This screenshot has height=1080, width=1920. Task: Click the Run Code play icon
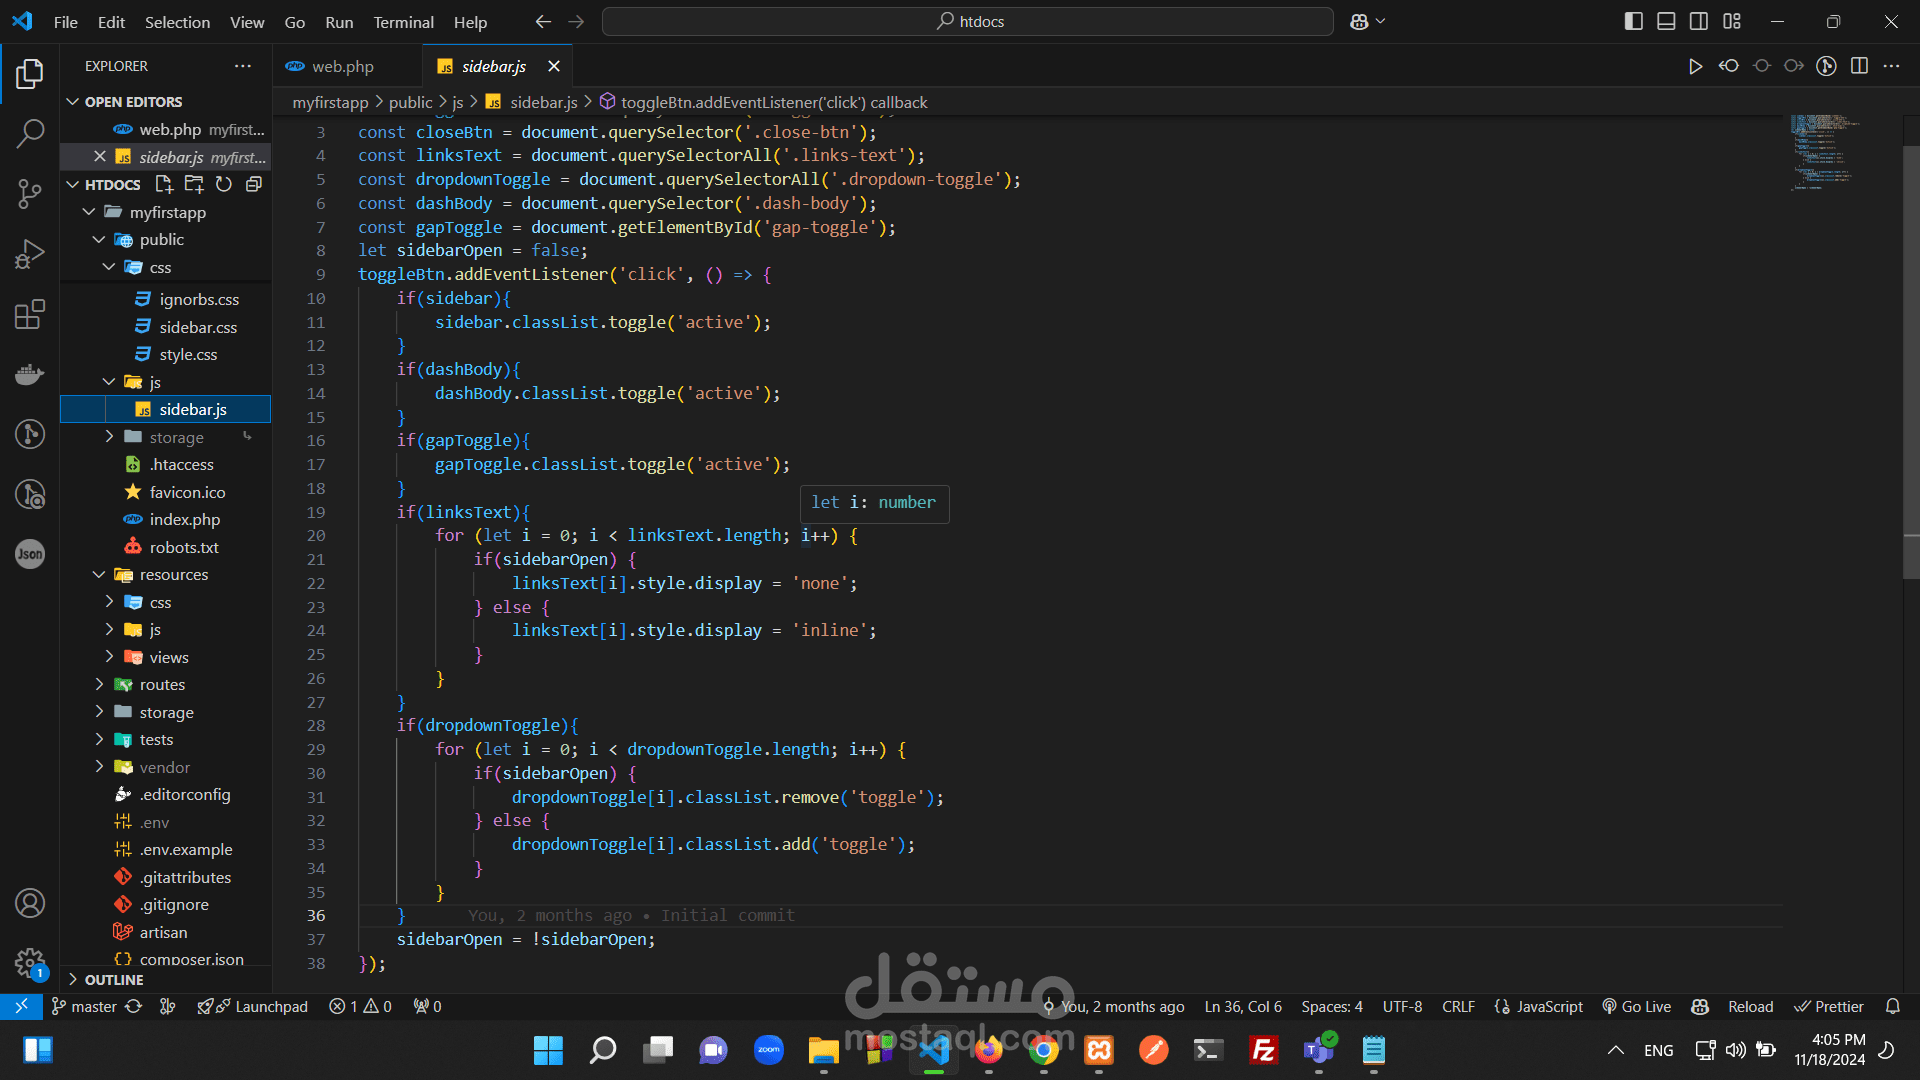[x=1695, y=66]
